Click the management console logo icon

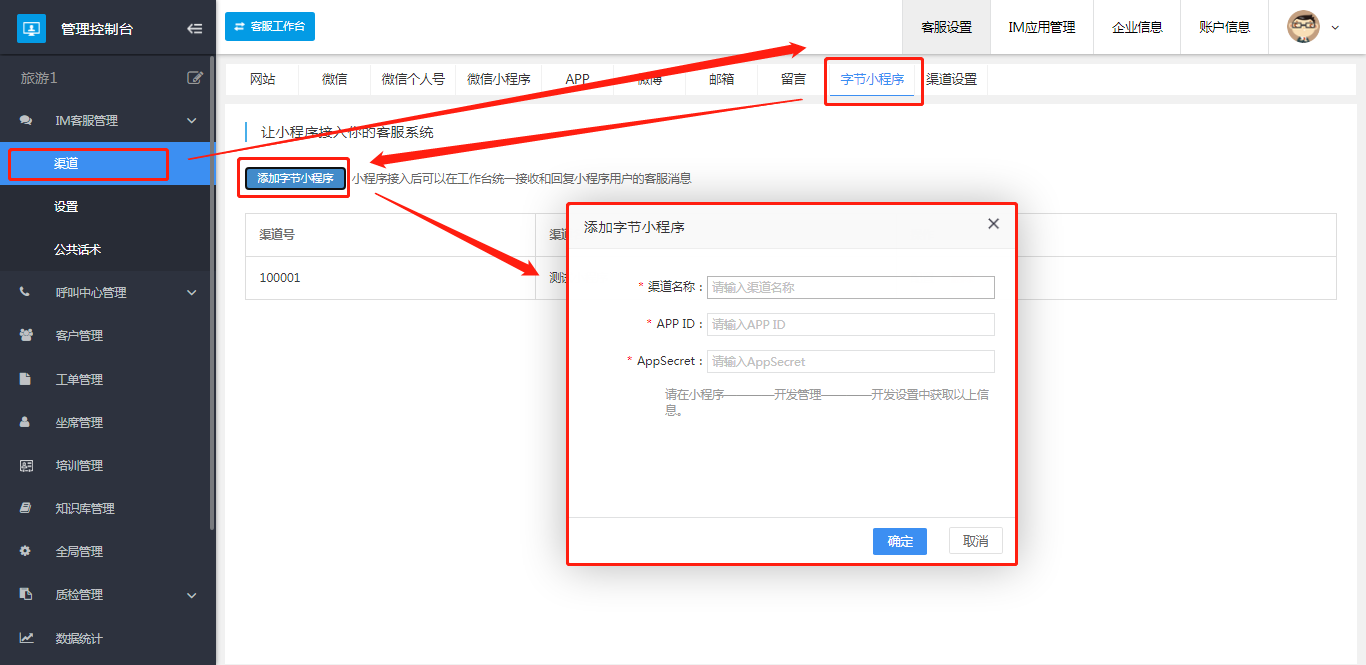32,29
